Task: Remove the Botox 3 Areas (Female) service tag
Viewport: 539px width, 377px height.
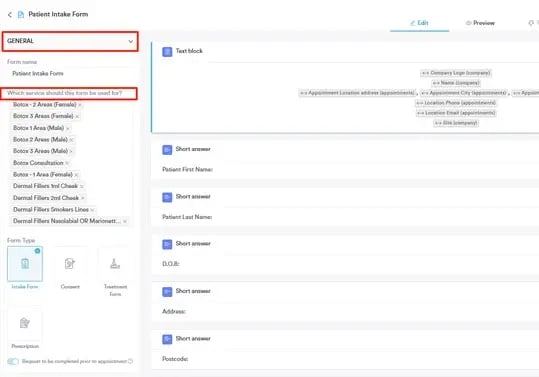Action: pos(77,117)
